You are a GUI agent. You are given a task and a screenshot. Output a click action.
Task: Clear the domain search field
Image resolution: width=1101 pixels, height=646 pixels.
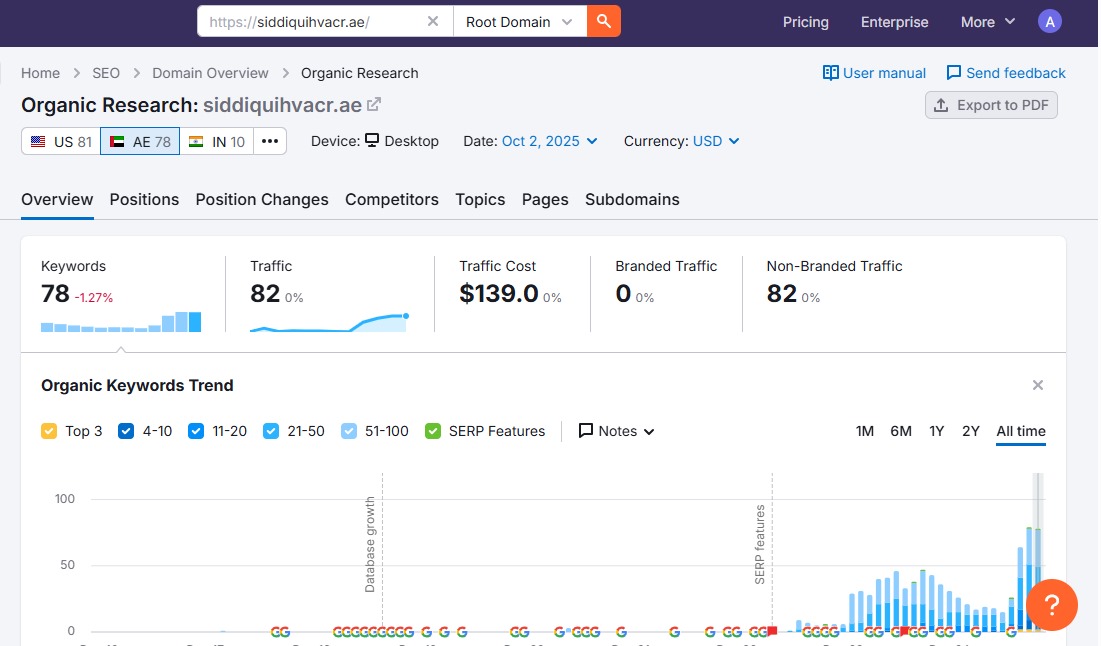tap(433, 21)
